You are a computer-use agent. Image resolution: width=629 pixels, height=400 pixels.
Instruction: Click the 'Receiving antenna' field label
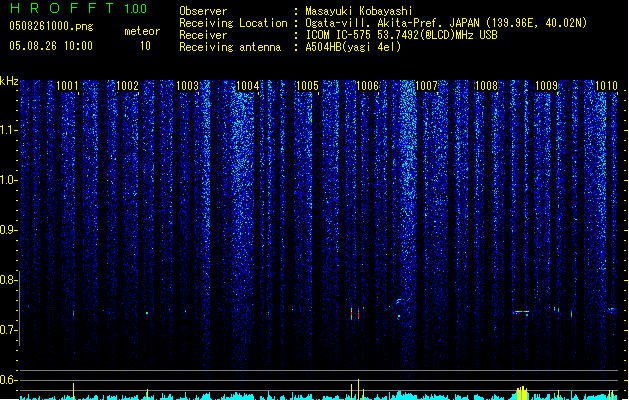[230, 47]
